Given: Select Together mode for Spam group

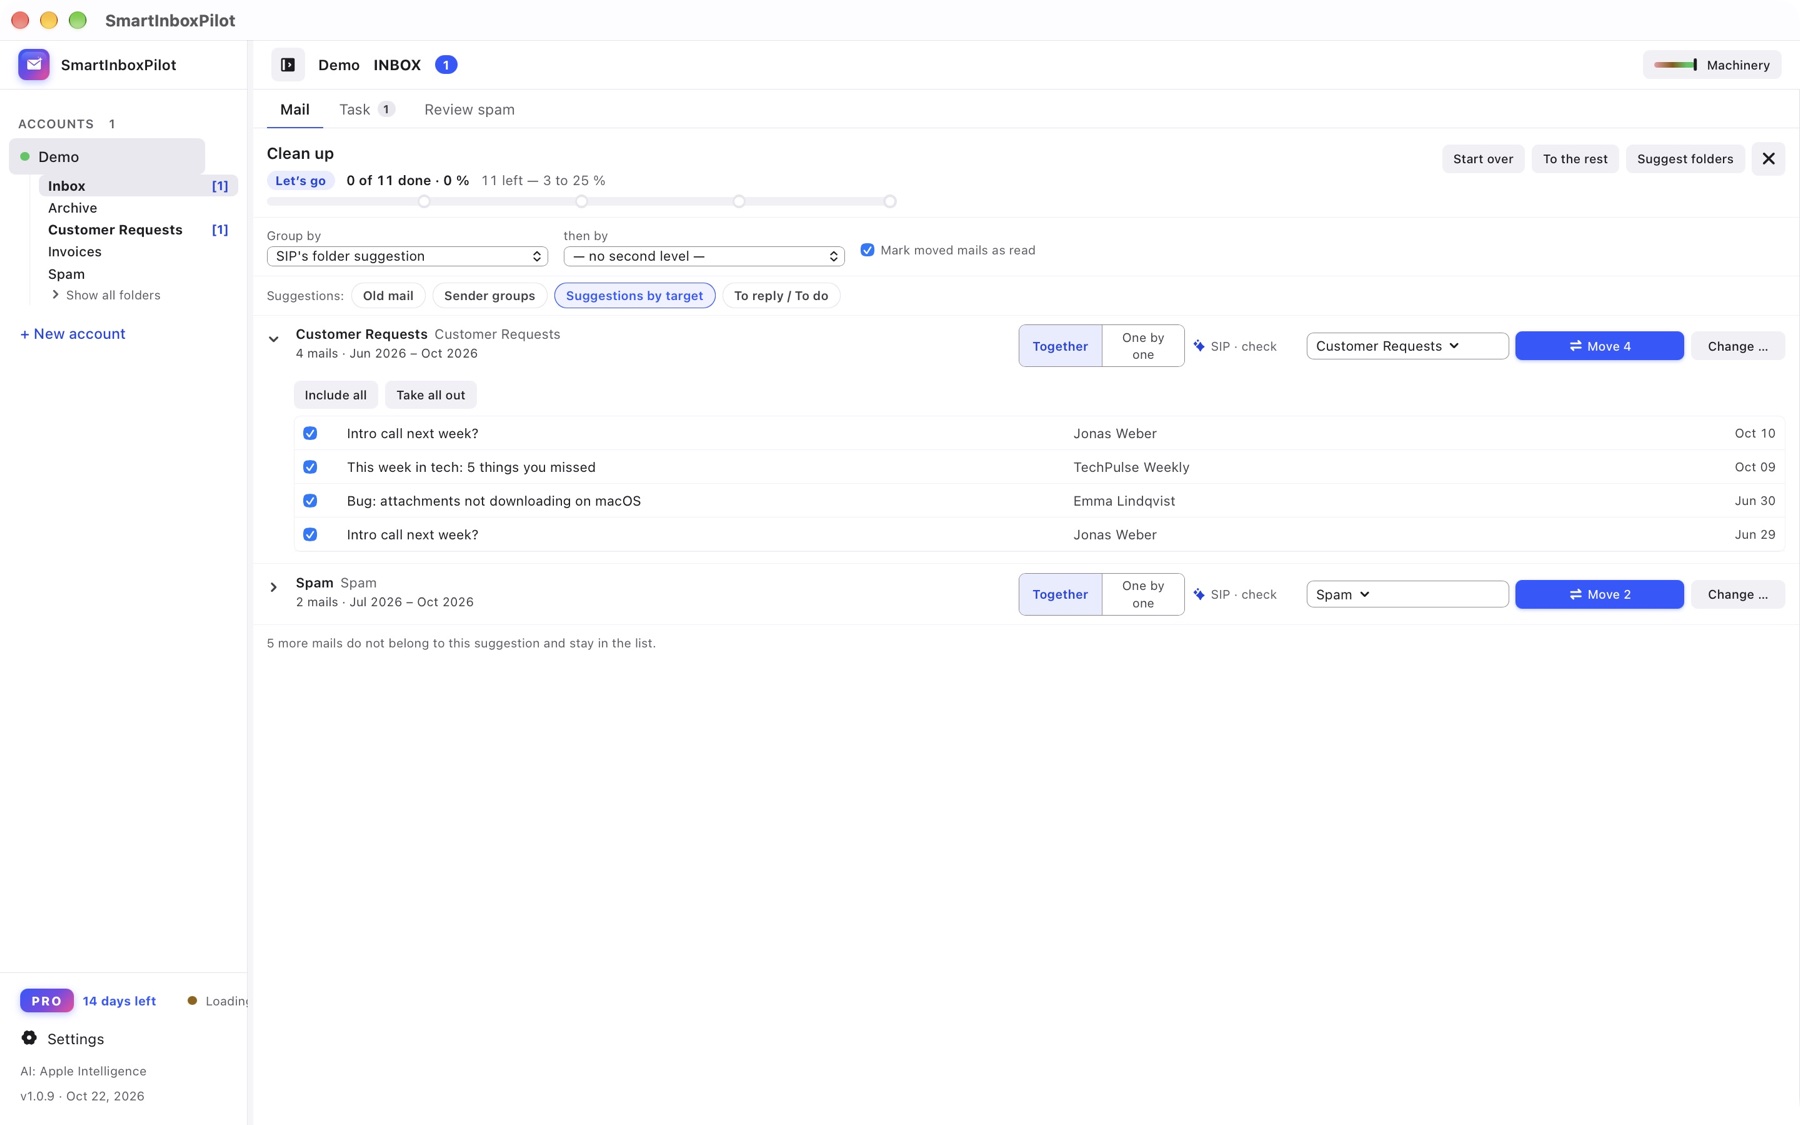Looking at the screenshot, I should tap(1060, 594).
